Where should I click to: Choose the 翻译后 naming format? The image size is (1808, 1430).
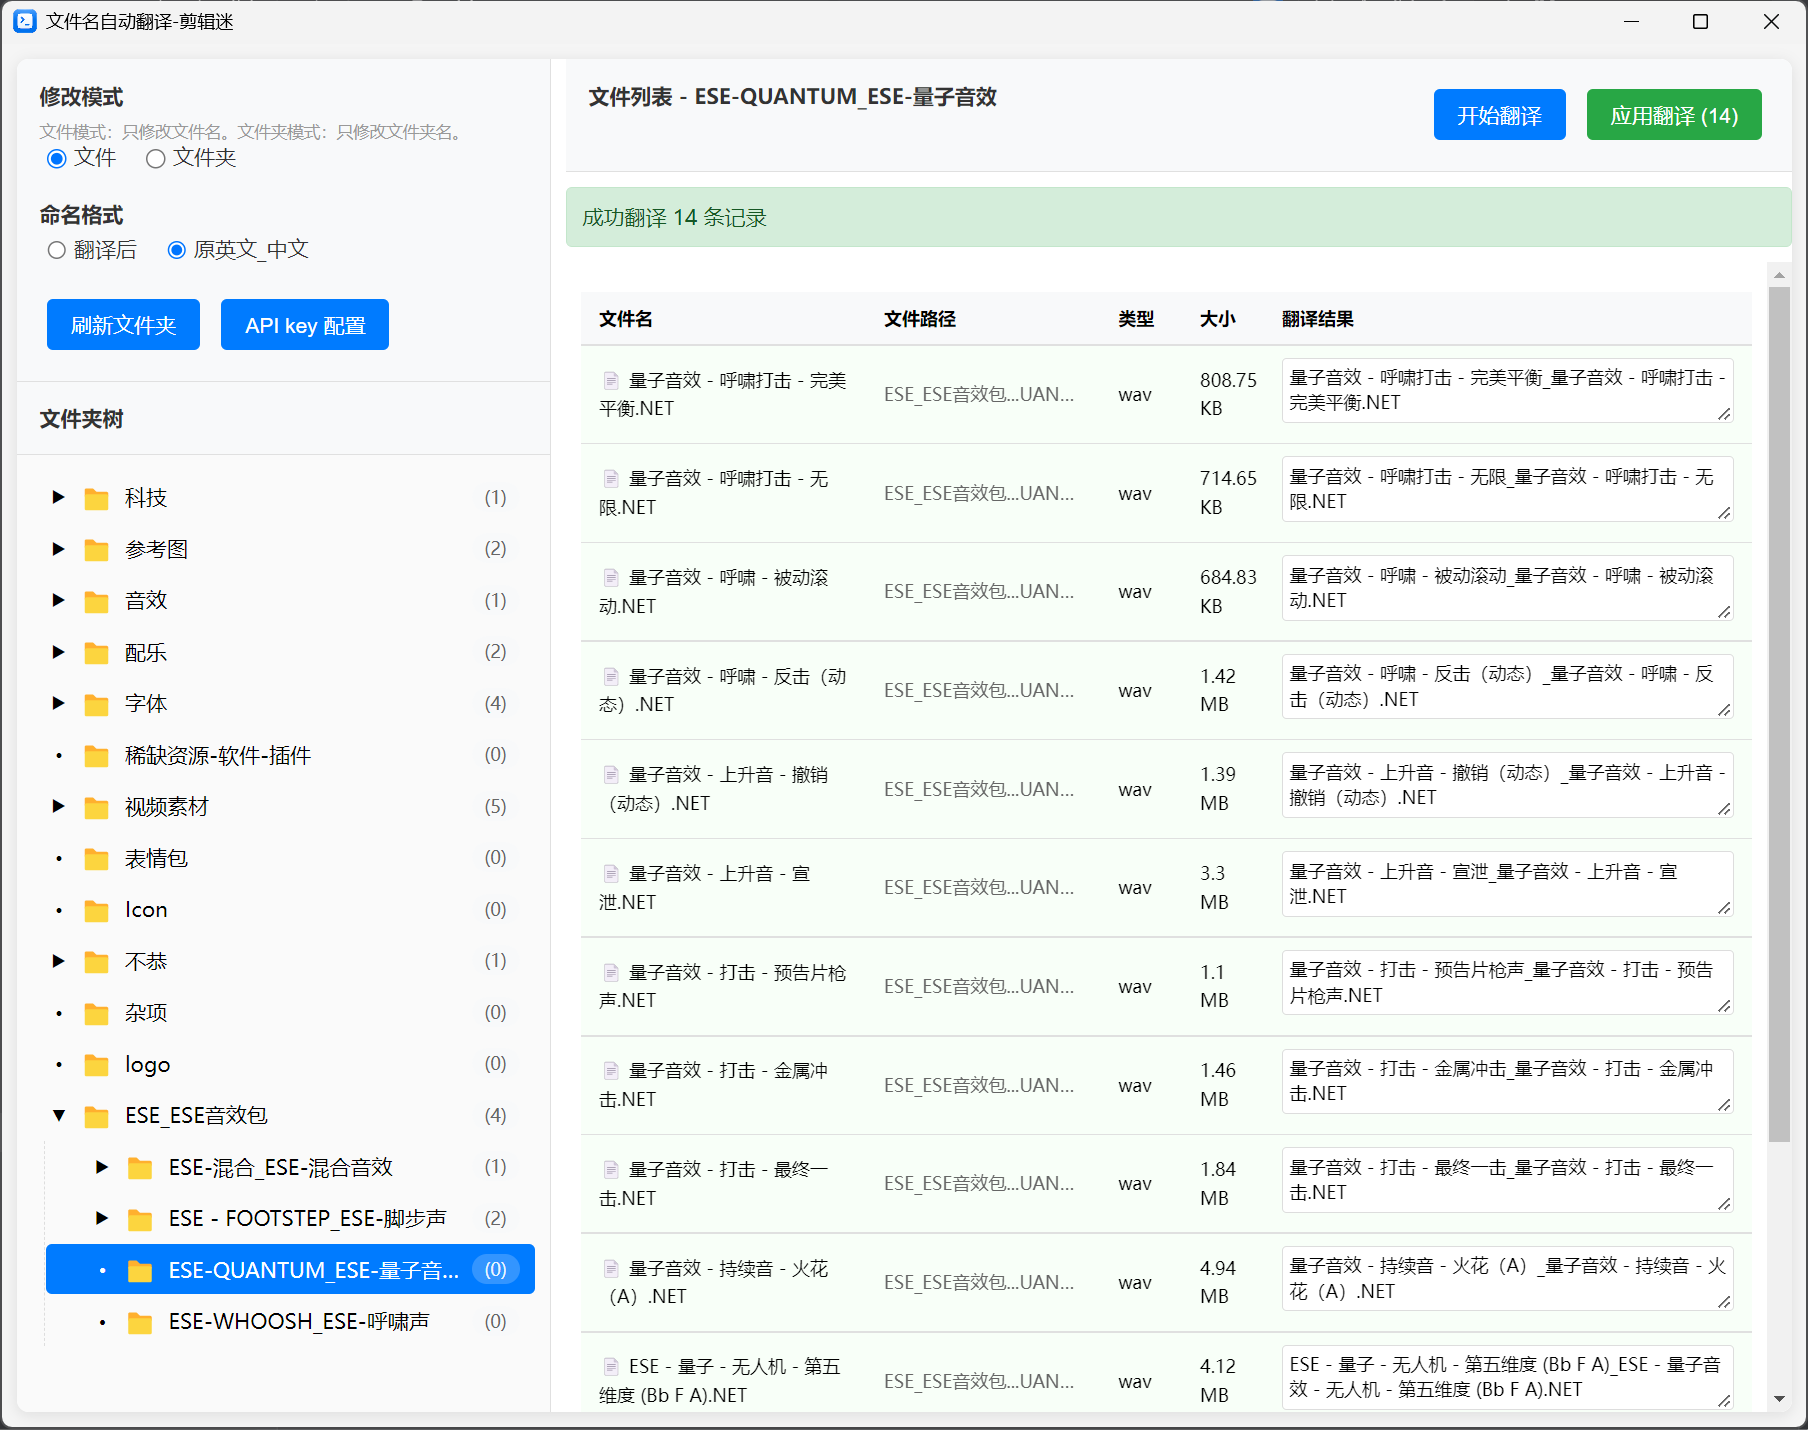[x=57, y=250]
